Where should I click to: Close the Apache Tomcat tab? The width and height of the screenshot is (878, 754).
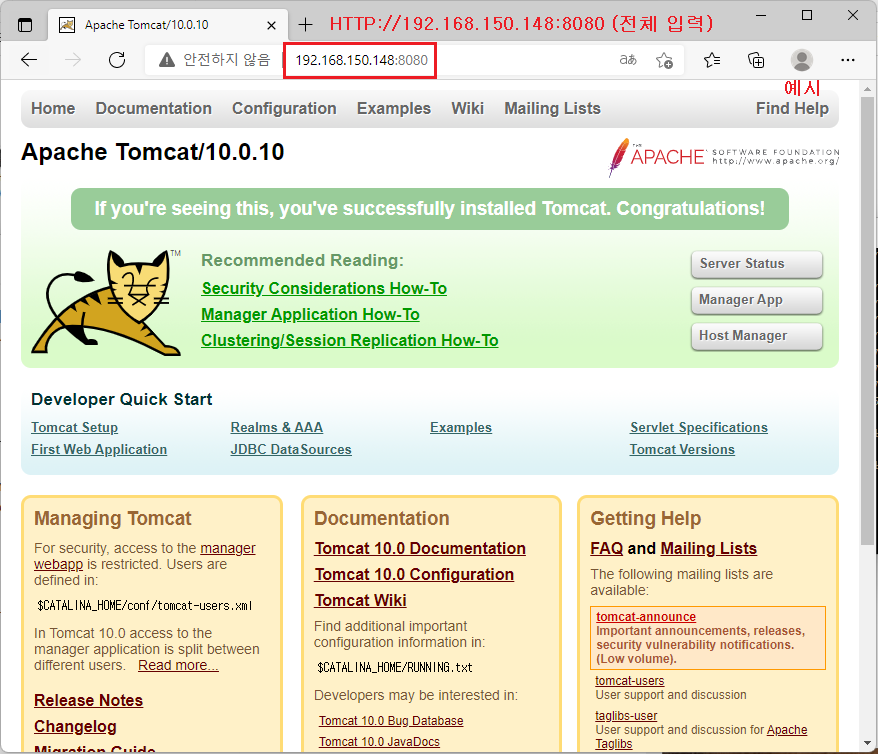pos(271,25)
